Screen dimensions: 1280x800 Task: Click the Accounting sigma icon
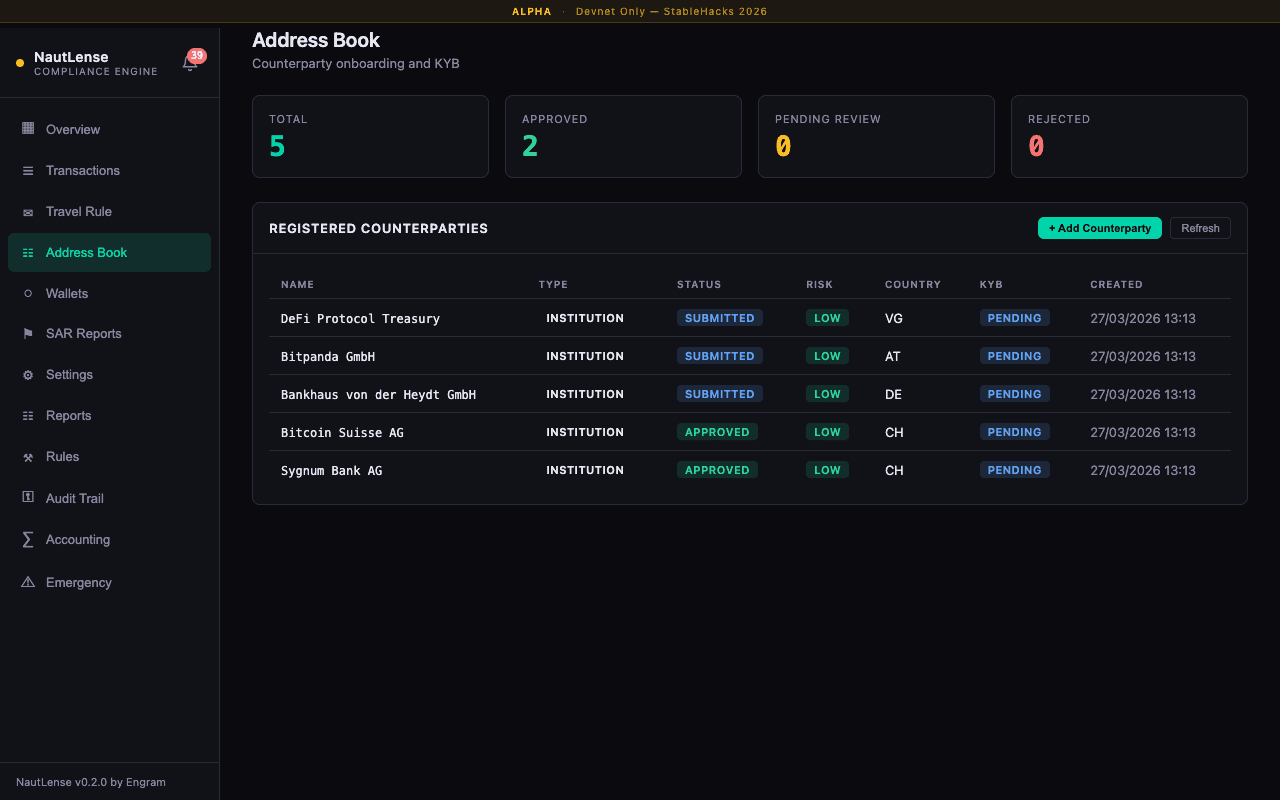coord(28,540)
